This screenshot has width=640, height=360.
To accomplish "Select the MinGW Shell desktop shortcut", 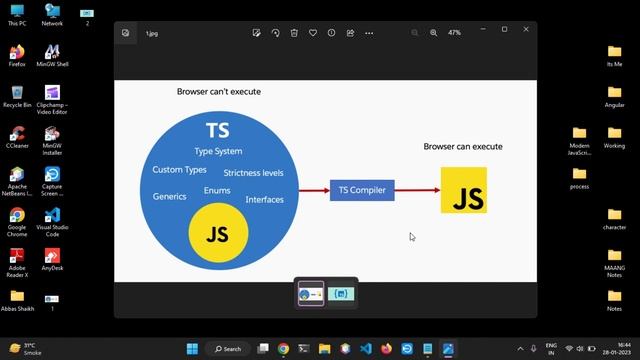I will point(52,56).
